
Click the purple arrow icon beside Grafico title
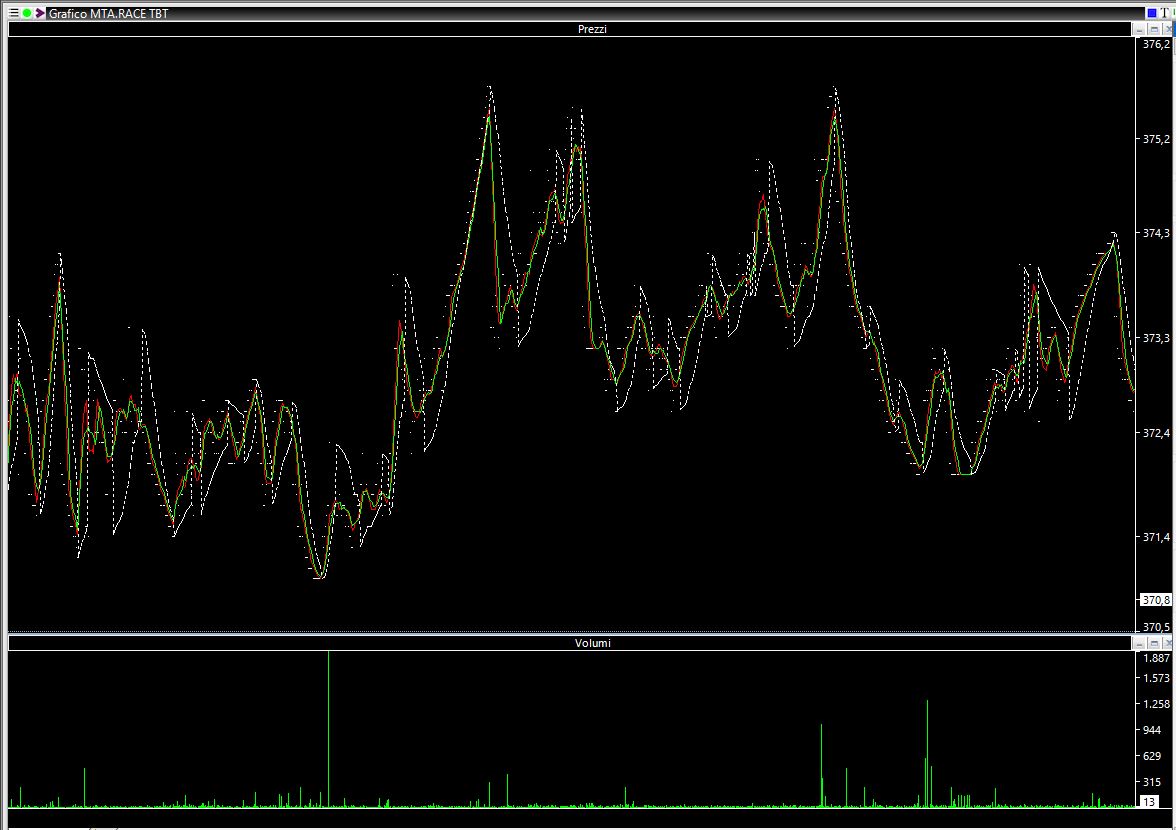[40, 13]
